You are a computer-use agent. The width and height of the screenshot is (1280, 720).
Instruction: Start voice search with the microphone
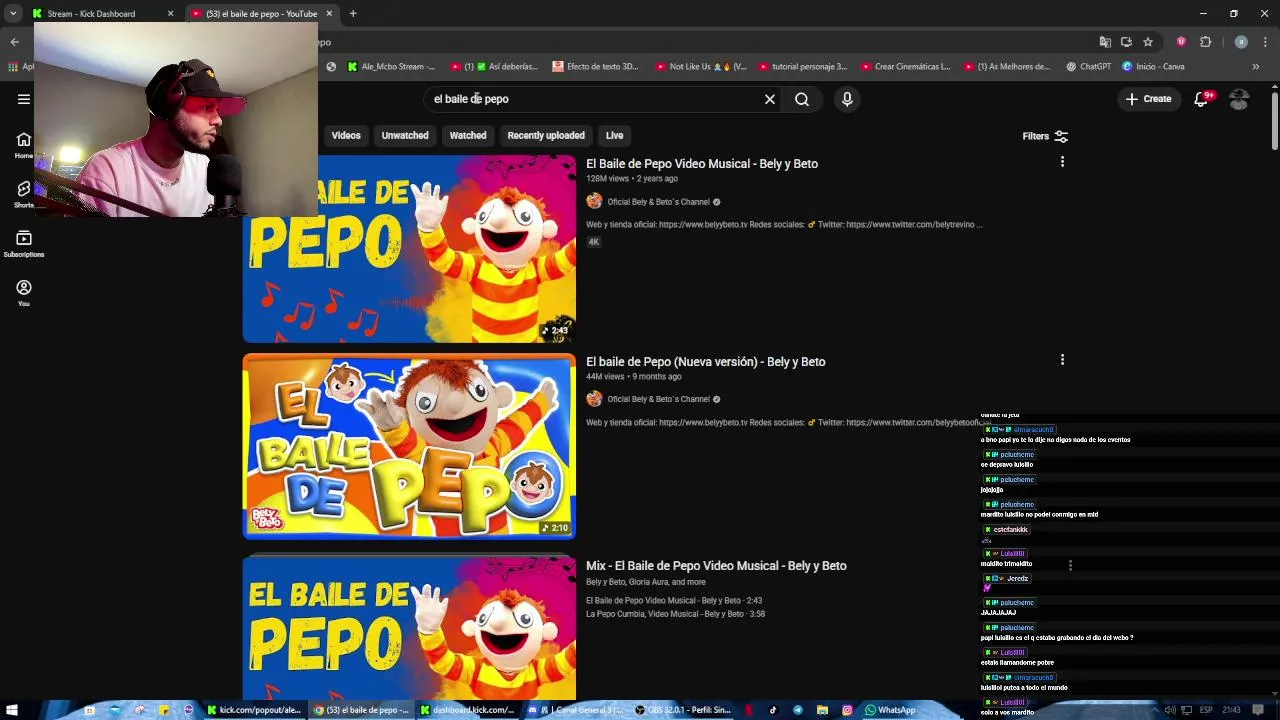coord(847,99)
